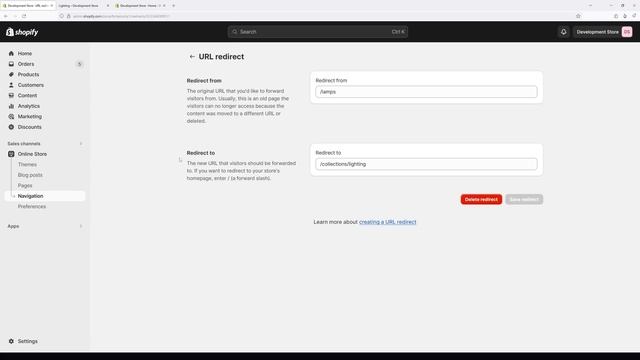Open Preferences under Online Store
Screen dimensions: 640x360
coord(31,207)
